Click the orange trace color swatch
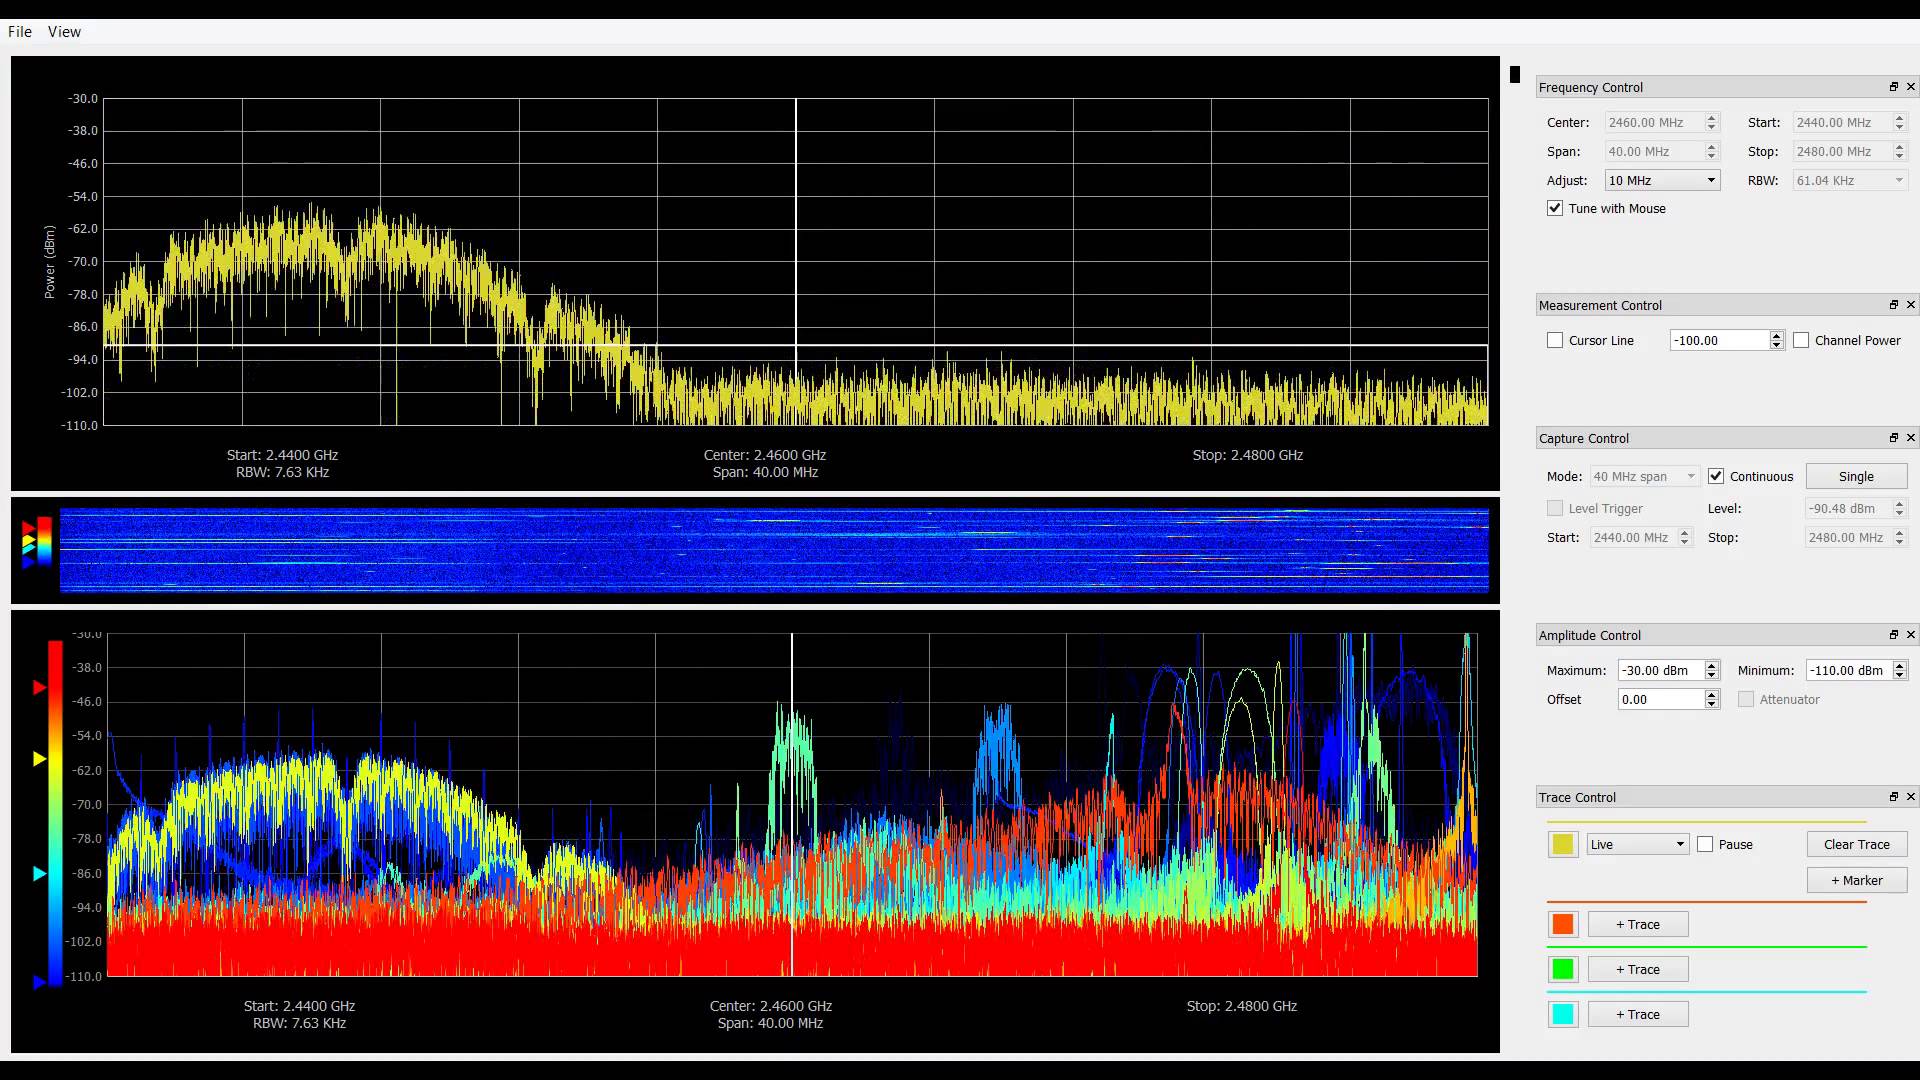 pyautogui.click(x=1563, y=923)
